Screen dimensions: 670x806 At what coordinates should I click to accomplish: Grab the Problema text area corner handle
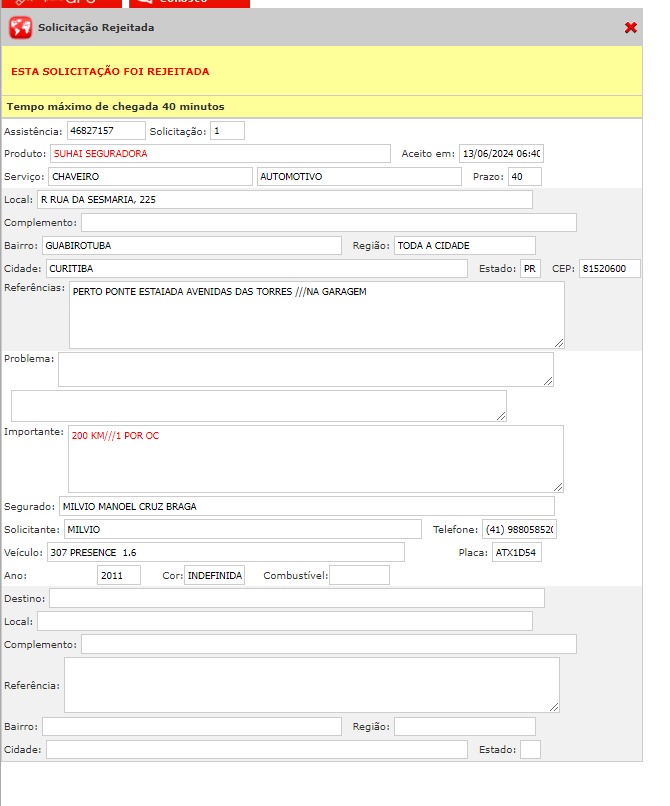tap(548, 381)
